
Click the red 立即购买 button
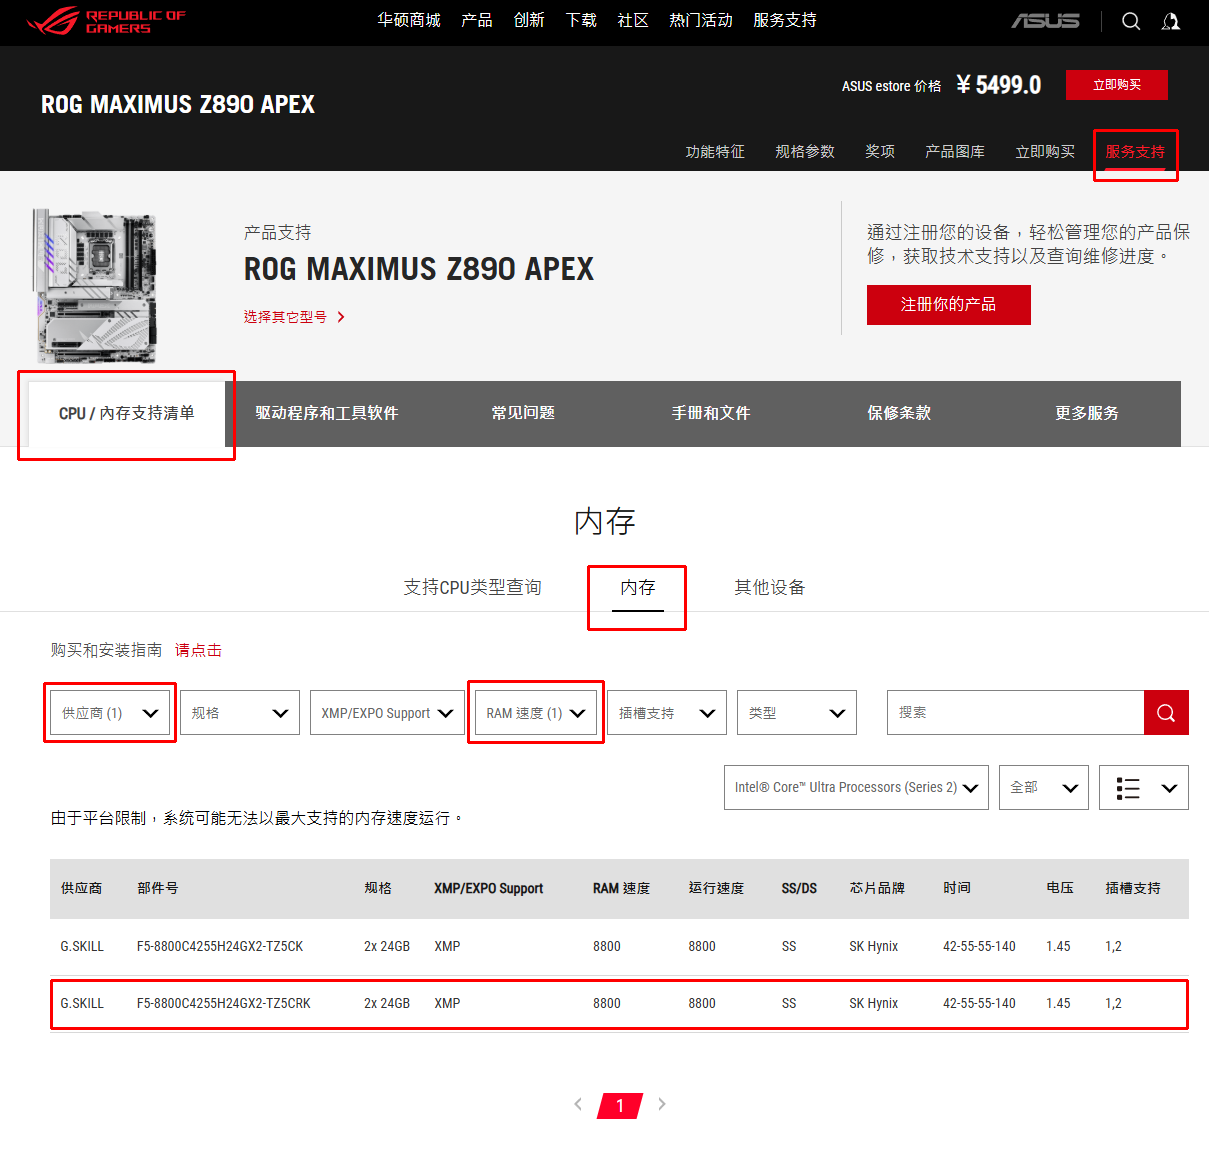coord(1116,85)
